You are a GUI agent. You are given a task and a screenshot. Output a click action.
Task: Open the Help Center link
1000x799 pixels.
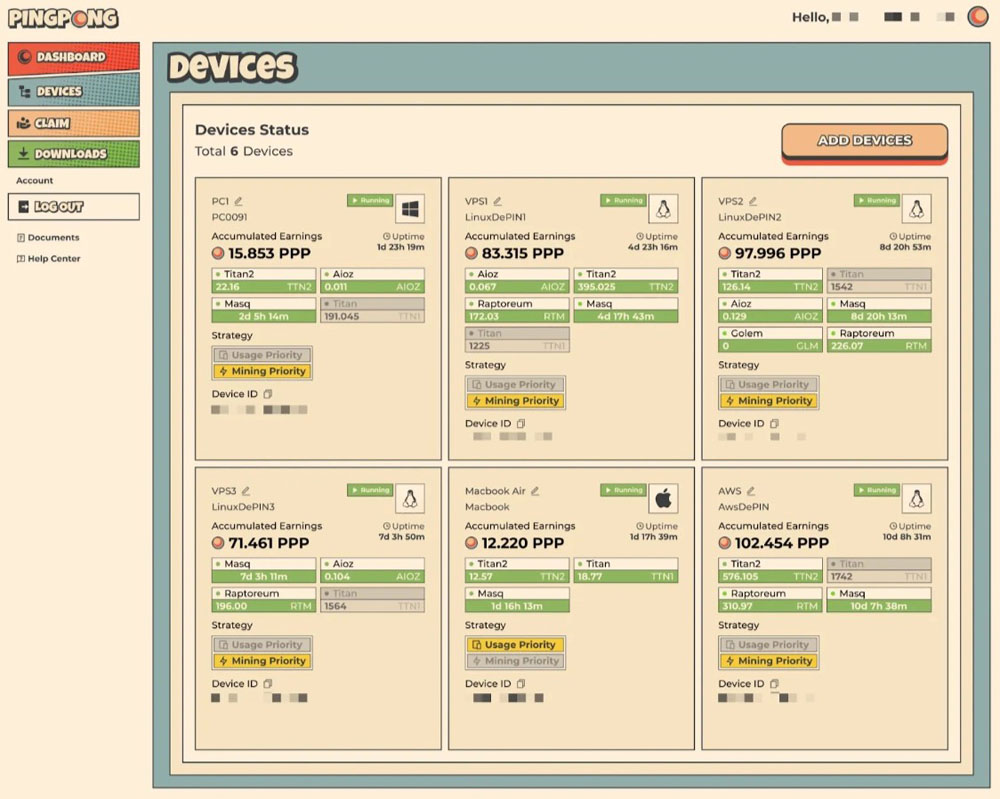click(54, 259)
